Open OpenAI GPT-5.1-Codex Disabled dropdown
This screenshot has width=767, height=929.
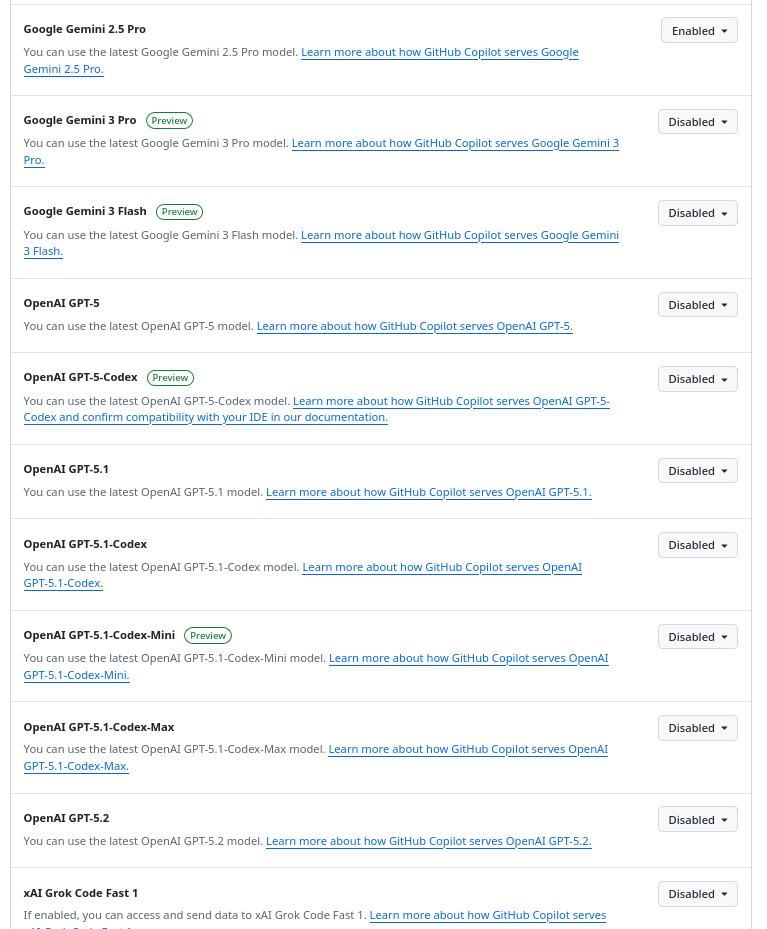(697, 545)
